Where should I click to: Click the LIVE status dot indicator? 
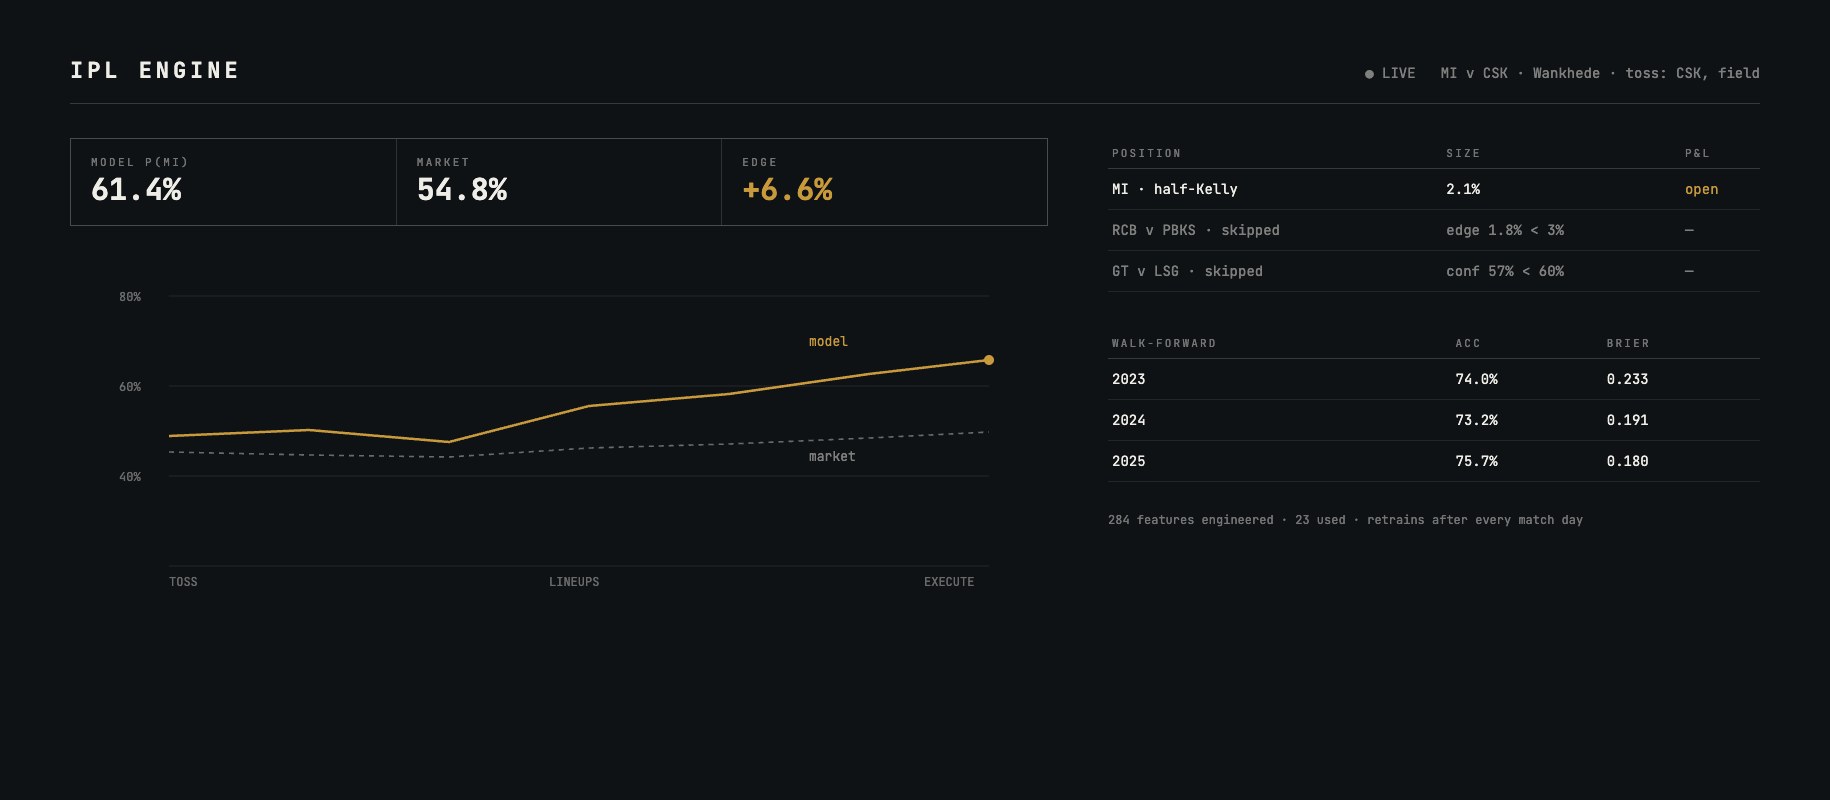tap(1369, 74)
